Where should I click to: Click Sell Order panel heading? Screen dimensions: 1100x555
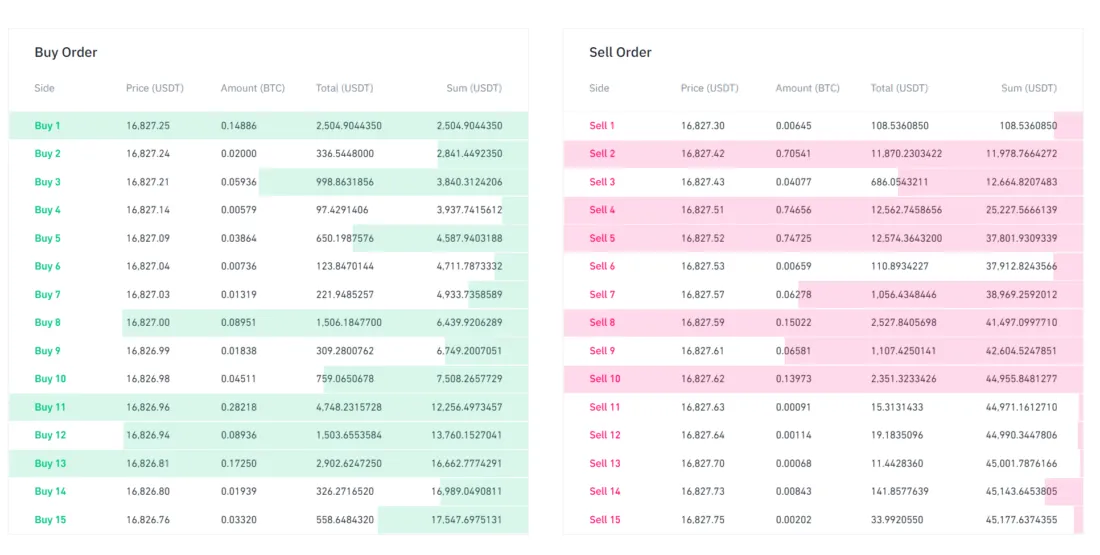620,52
